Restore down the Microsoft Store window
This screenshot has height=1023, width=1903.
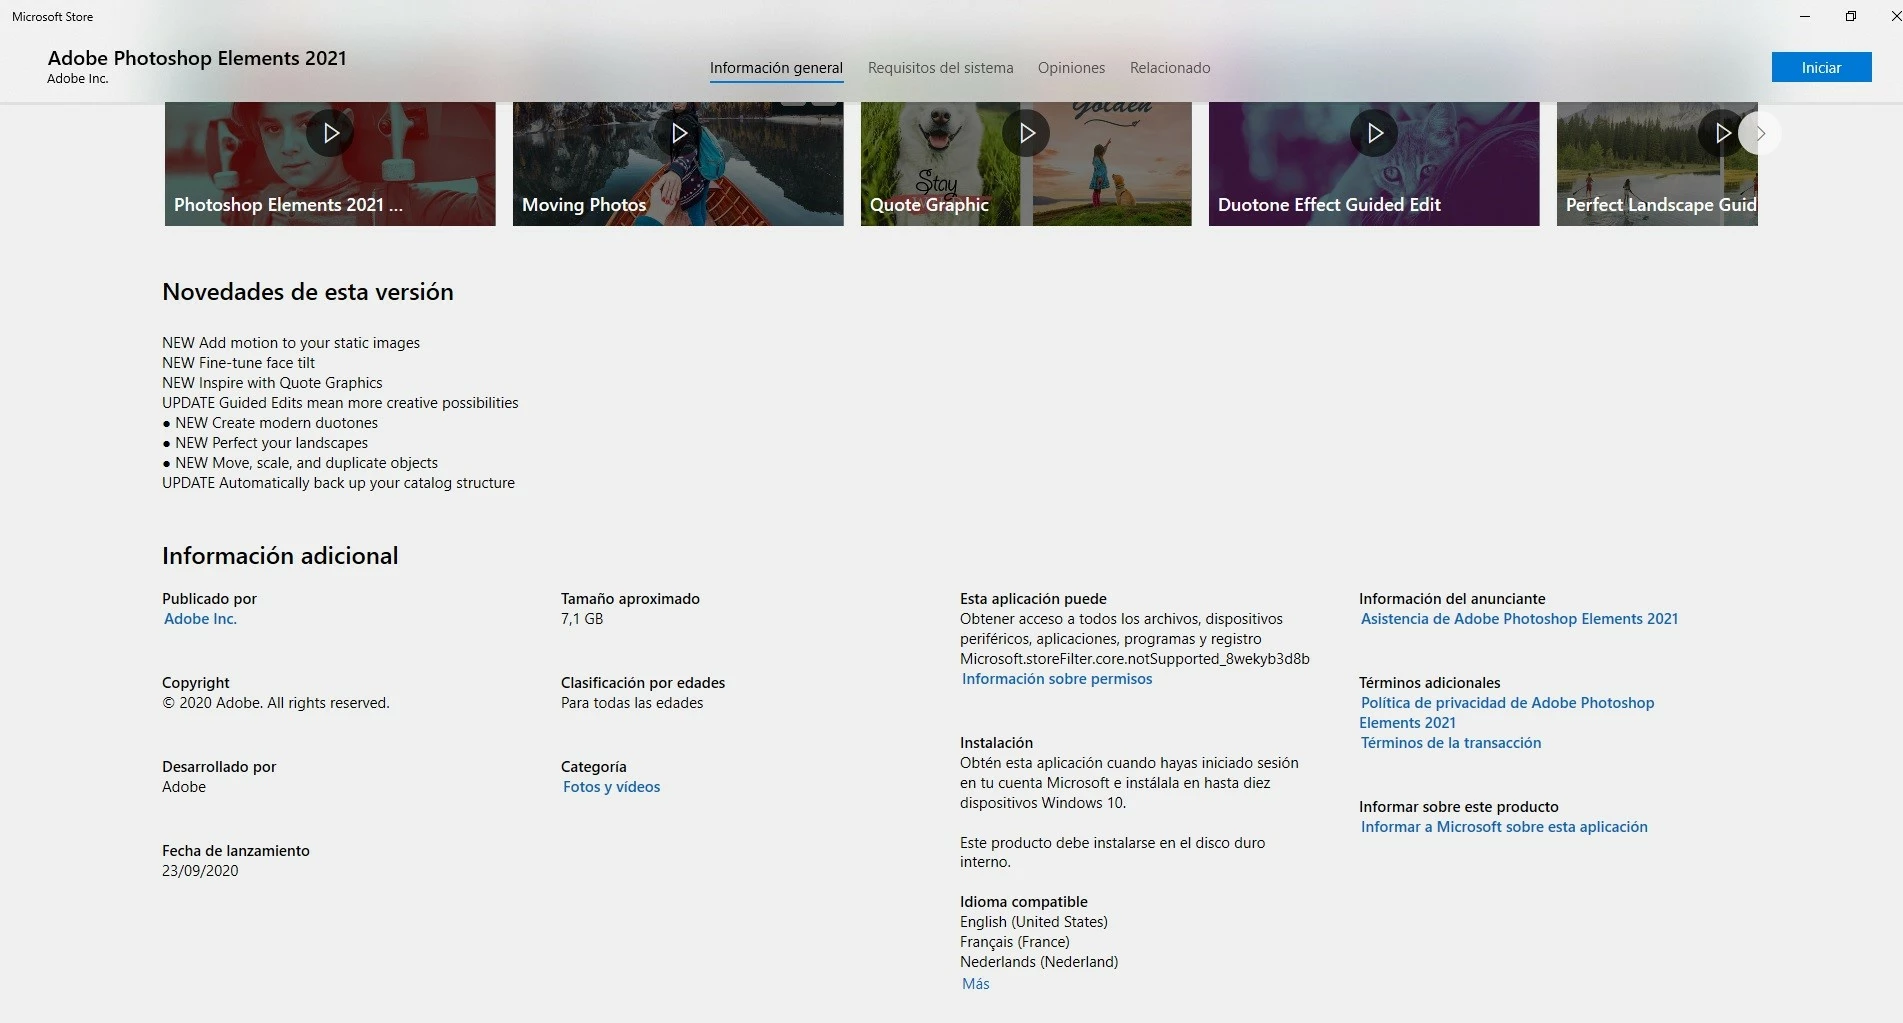click(1851, 16)
